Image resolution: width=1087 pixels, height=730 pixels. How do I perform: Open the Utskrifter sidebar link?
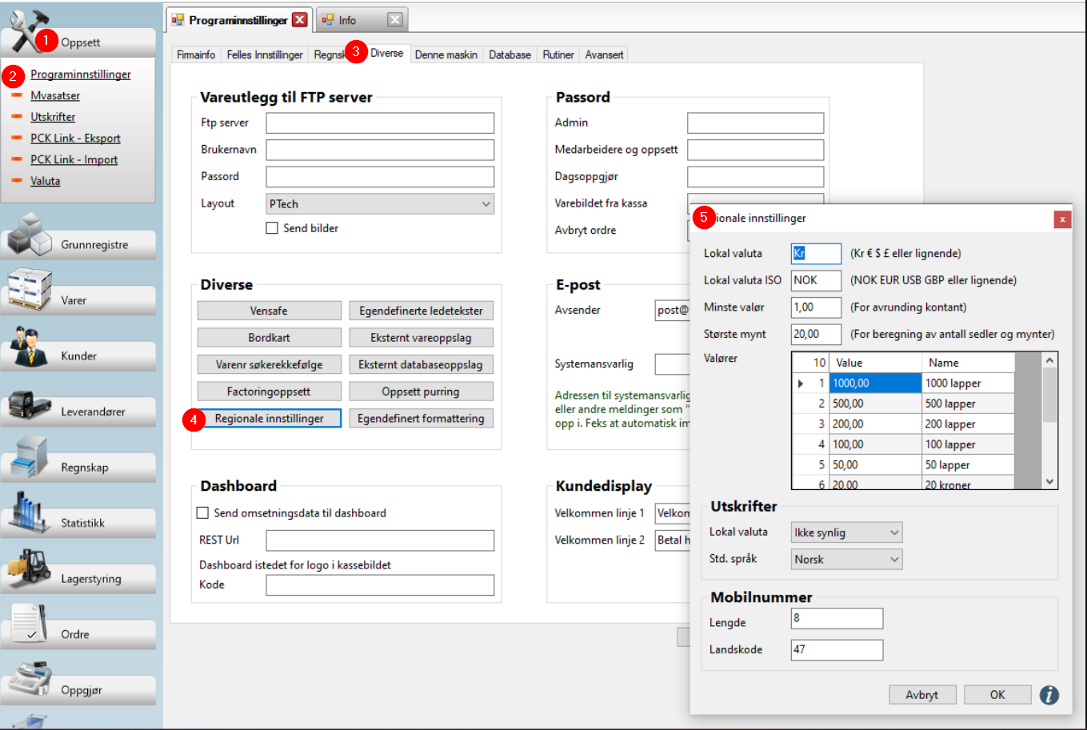[x=53, y=117]
